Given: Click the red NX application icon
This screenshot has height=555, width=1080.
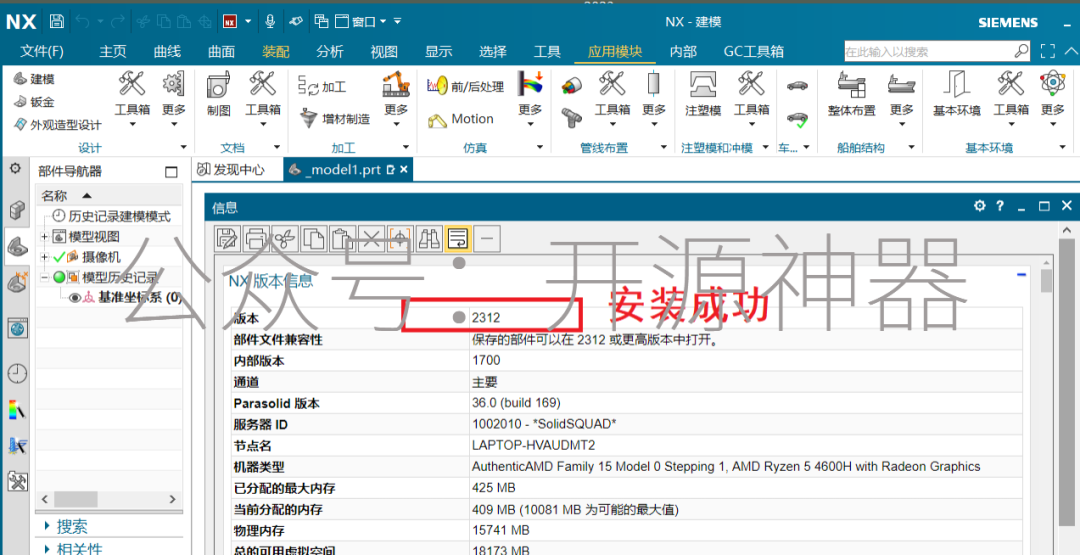Looking at the screenshot, I should (x=230, y=21).
